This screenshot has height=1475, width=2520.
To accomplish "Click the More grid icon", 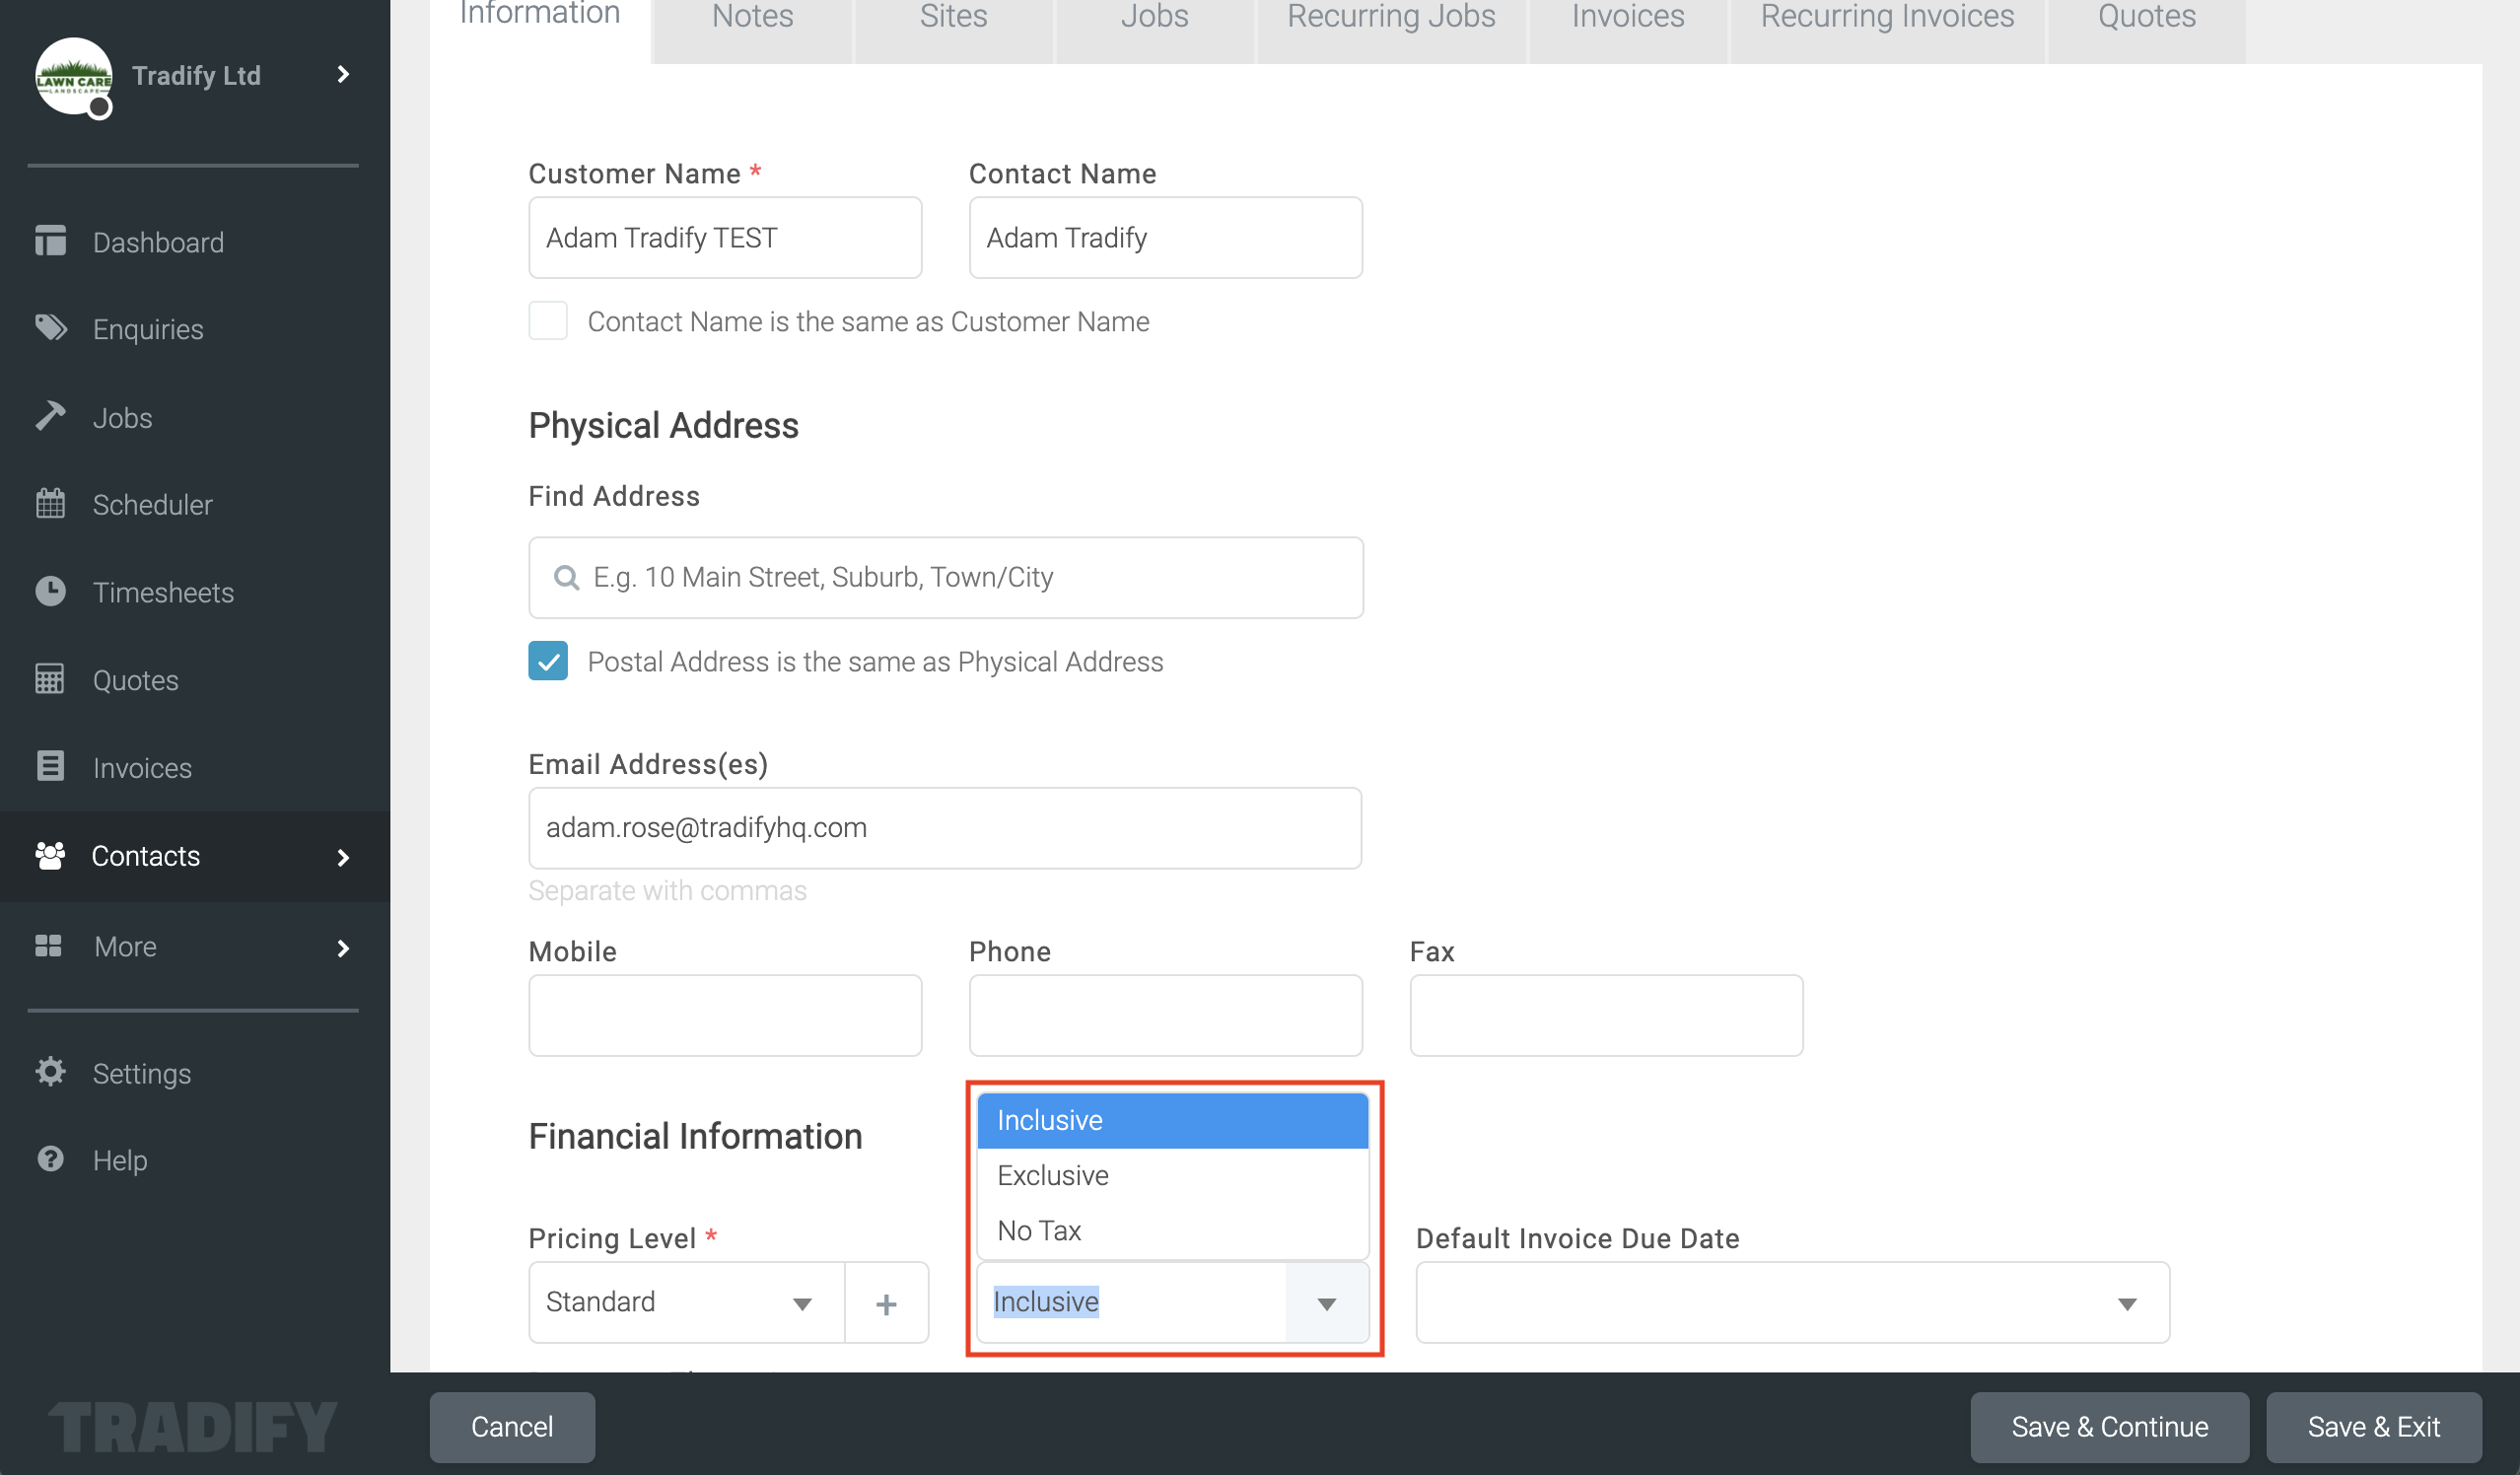I will tap(49, 946).
